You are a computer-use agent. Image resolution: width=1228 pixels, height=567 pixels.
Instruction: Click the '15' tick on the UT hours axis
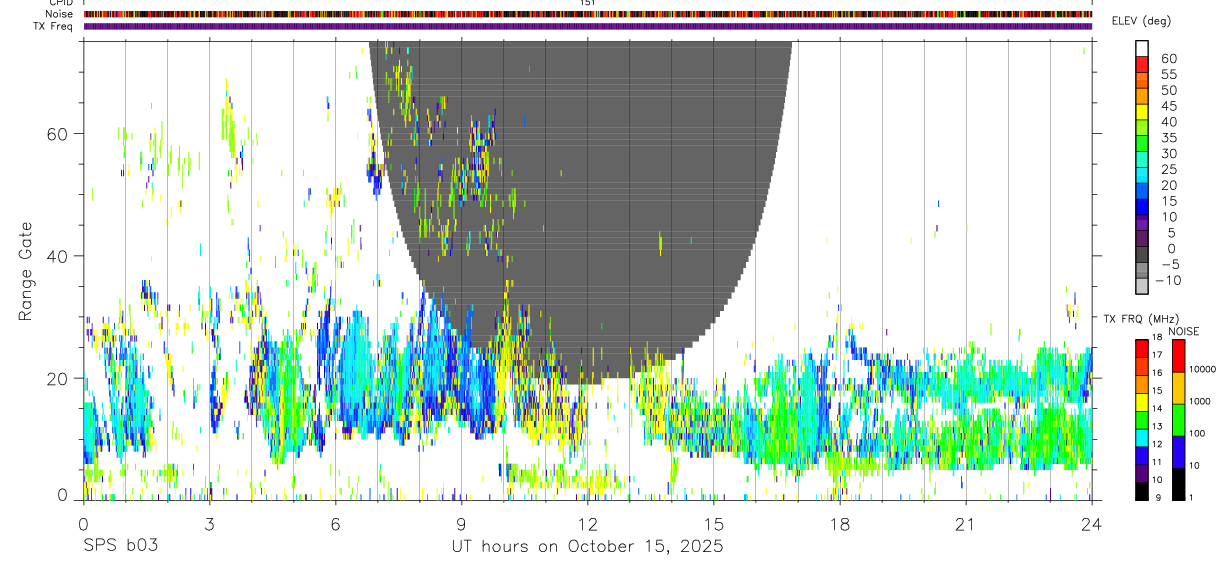[x=713, y=524]
